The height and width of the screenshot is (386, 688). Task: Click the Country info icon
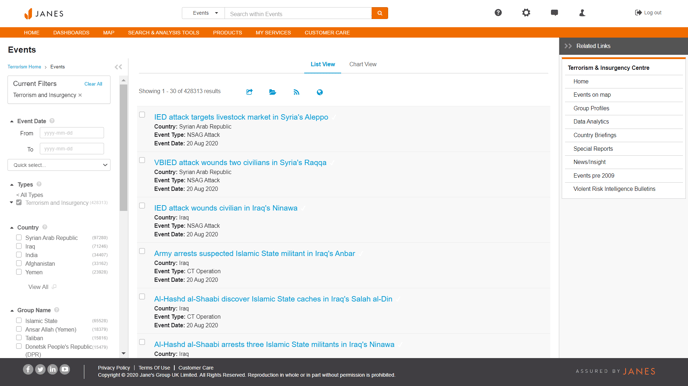[x=45, y=227]
